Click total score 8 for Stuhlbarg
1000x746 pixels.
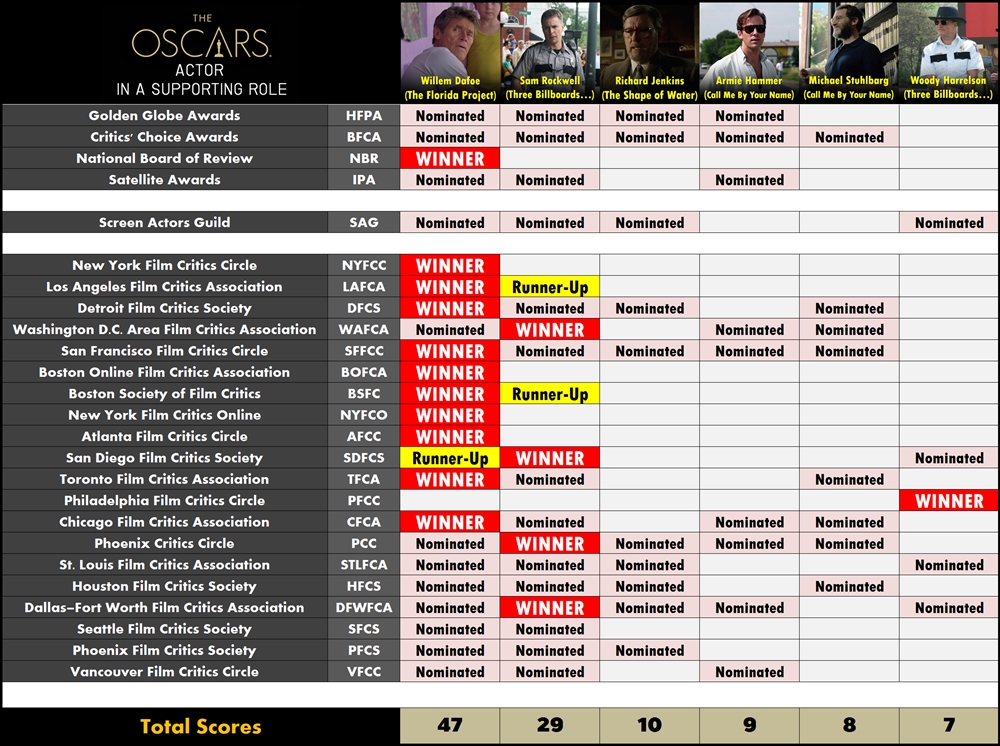(x=849, y=726)
